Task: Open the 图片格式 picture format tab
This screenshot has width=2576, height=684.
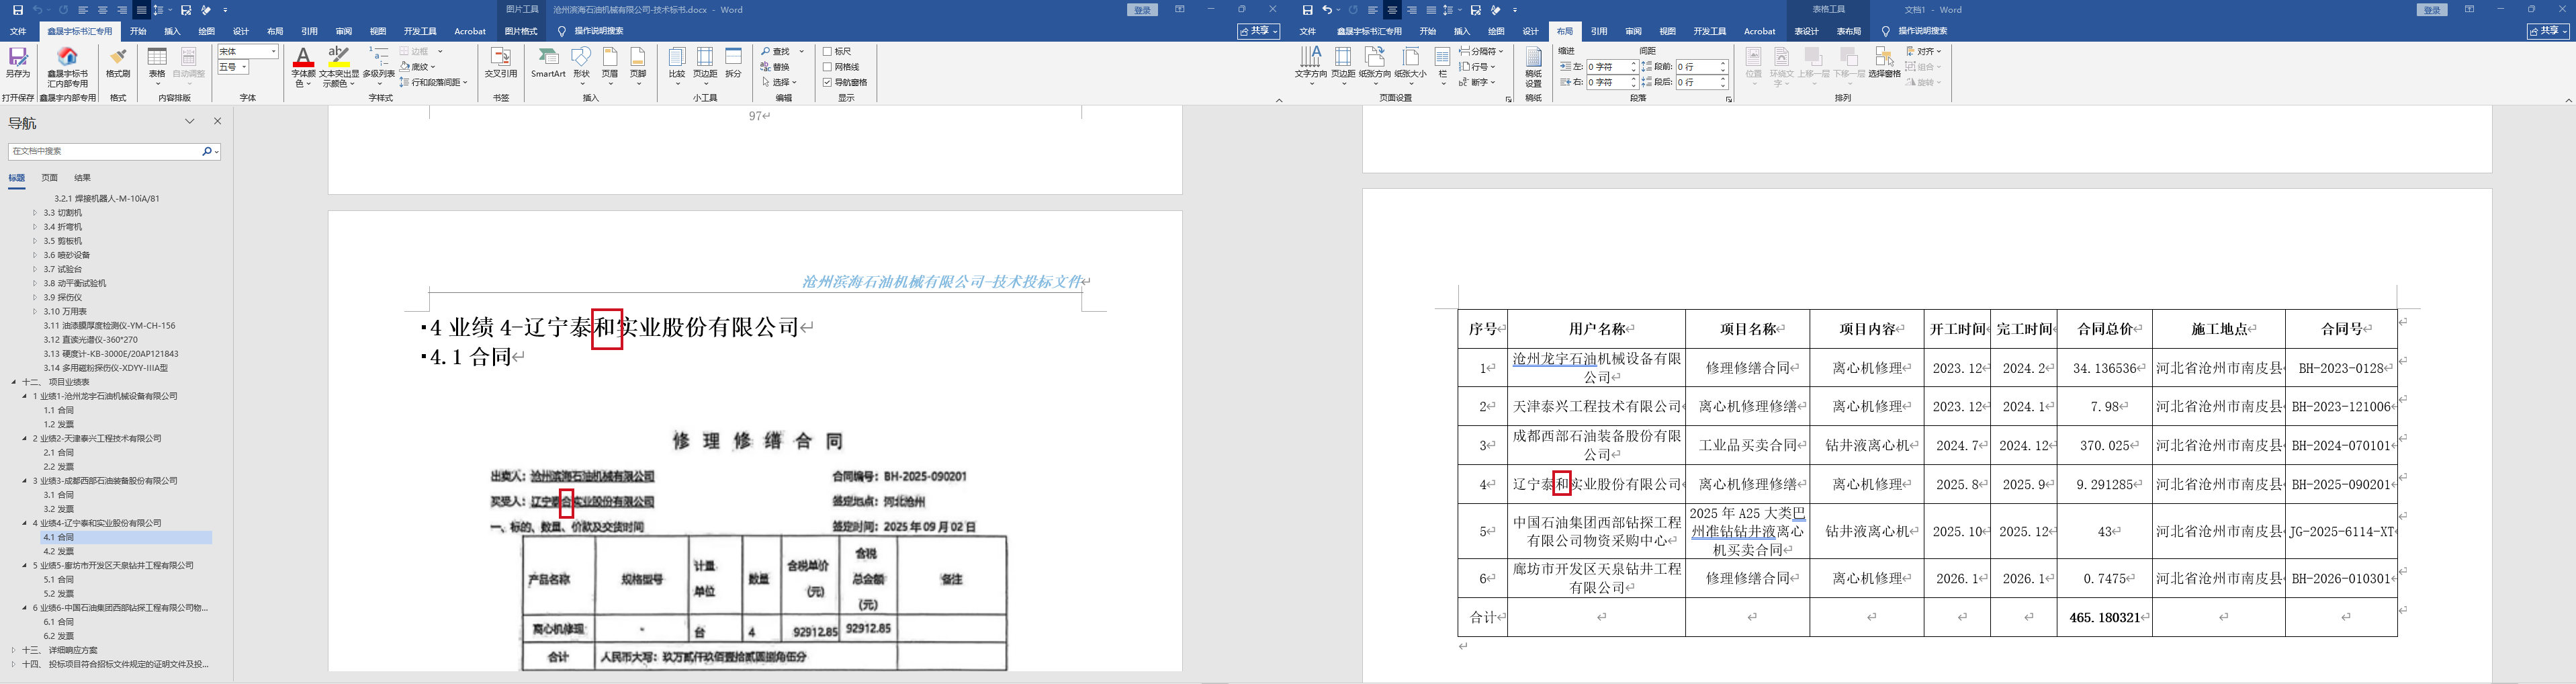Action: tap(521, 31)
